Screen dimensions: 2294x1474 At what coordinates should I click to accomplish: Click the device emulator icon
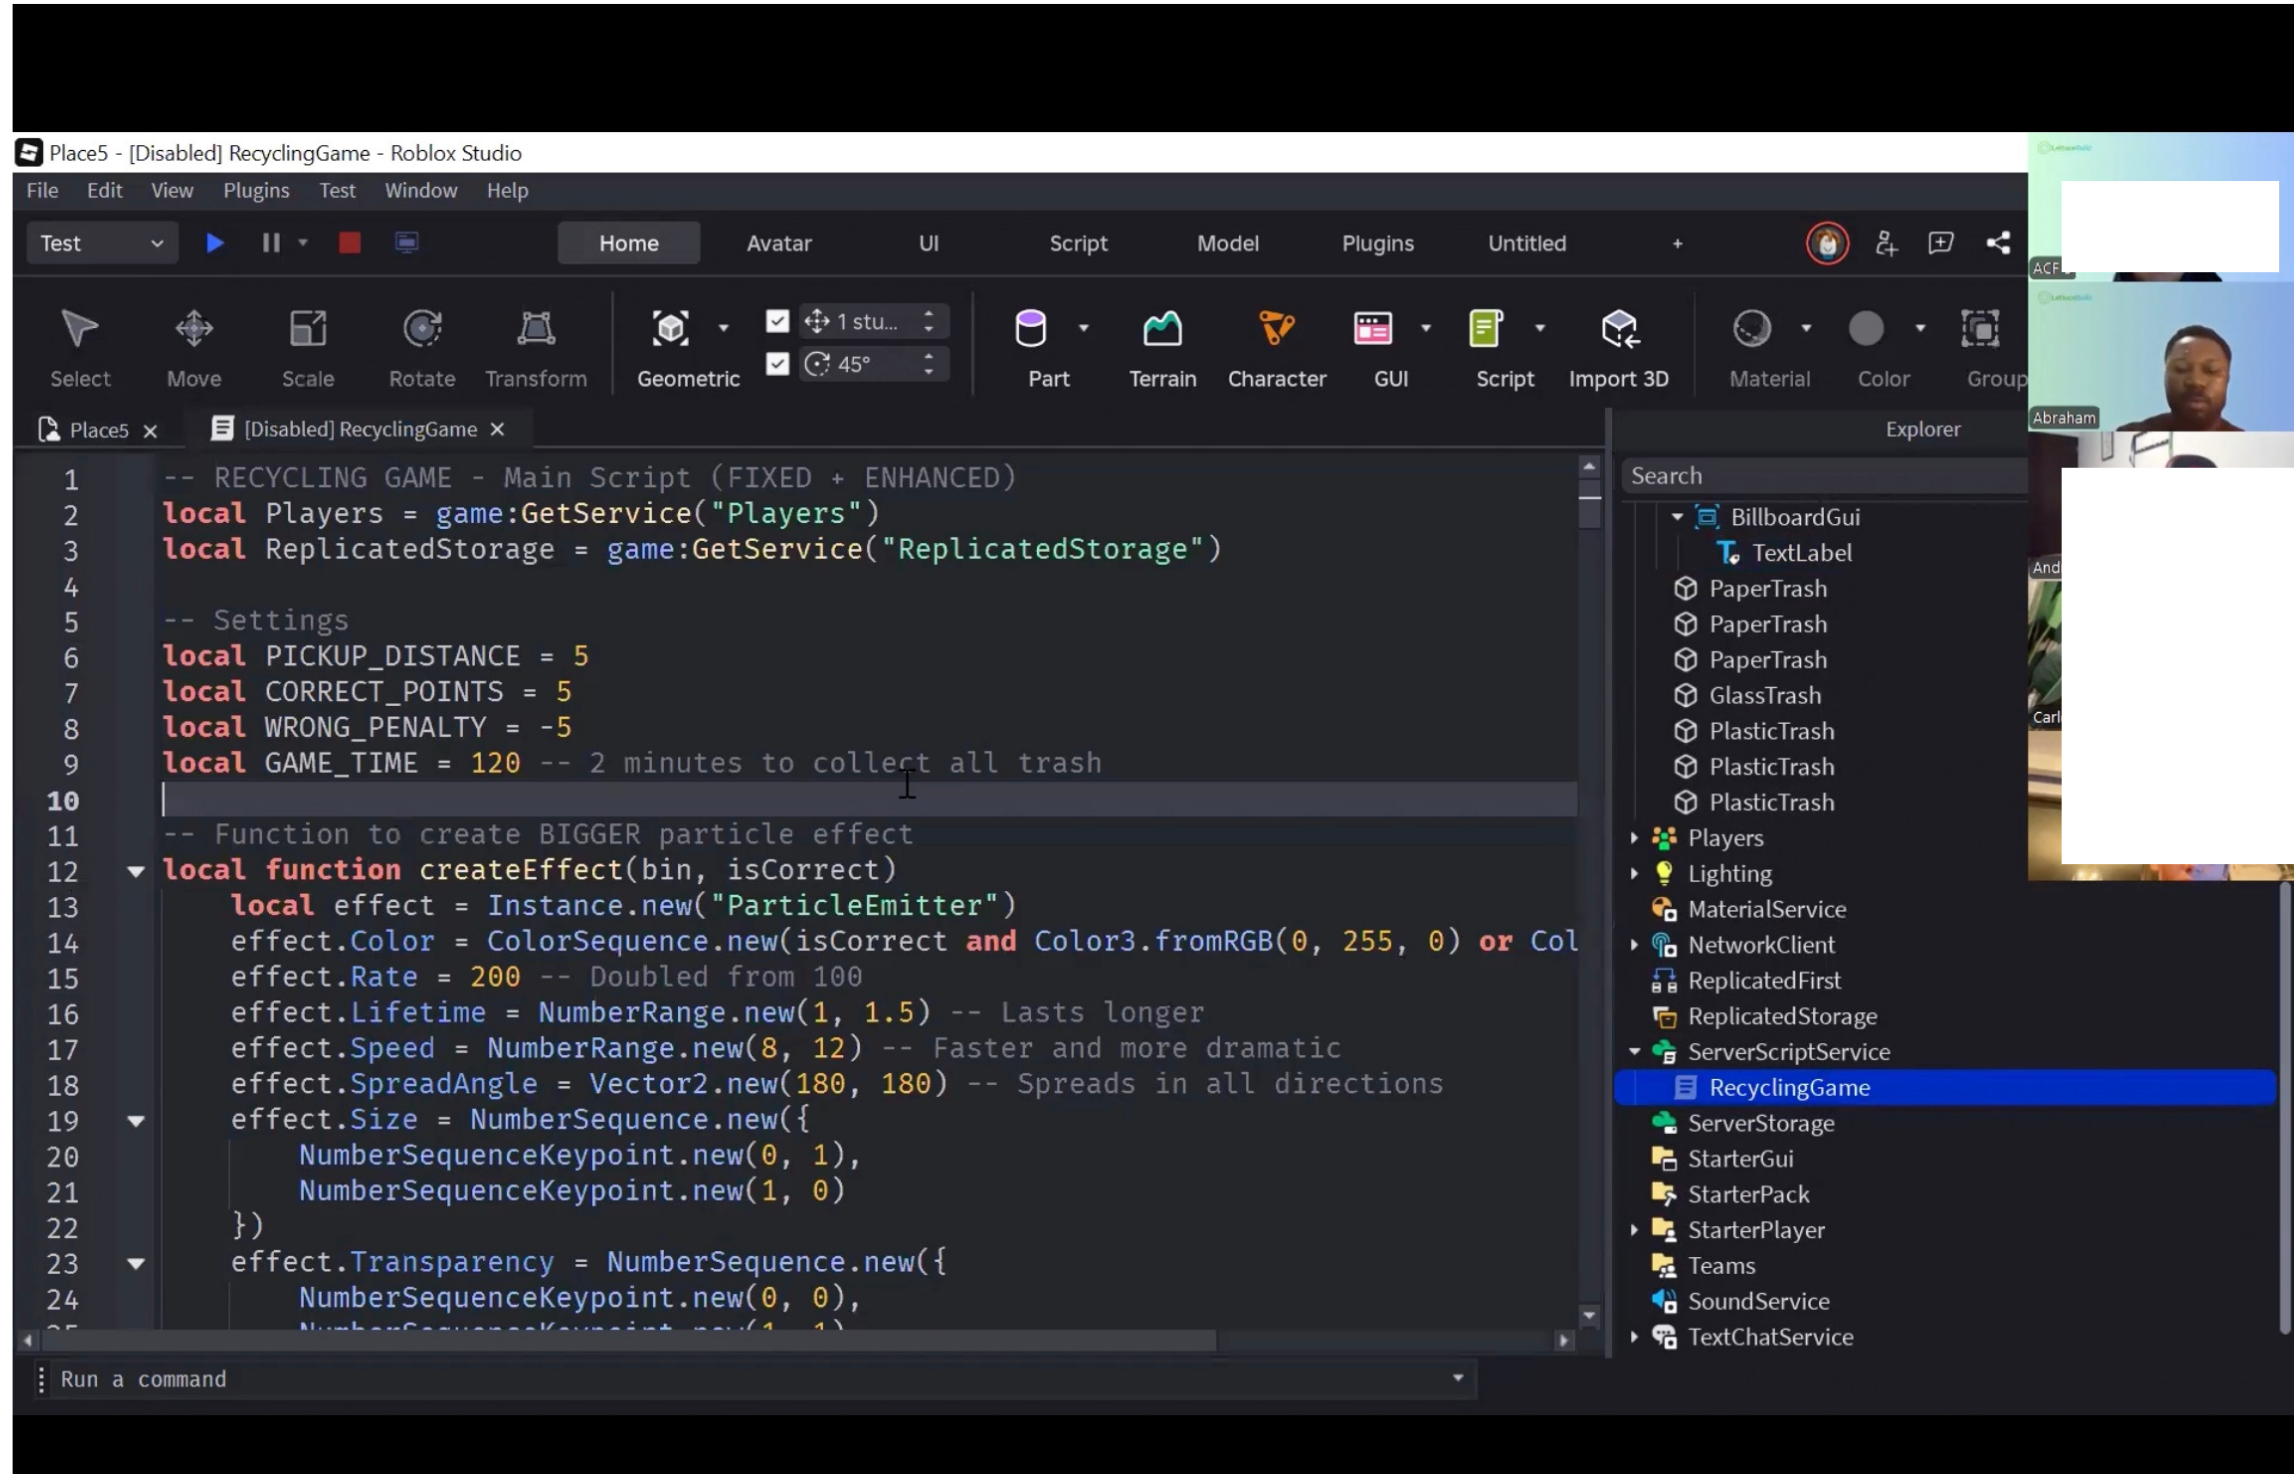(406, 243)
